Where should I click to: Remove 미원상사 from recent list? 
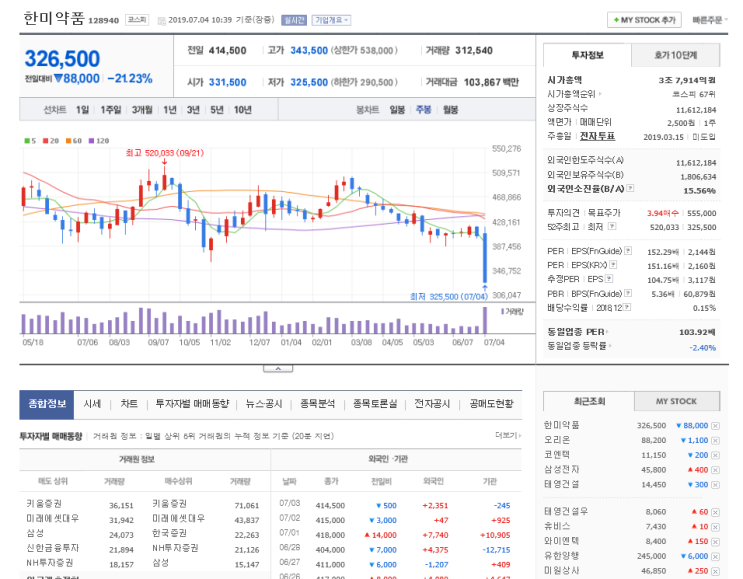(x=716, y=571)
